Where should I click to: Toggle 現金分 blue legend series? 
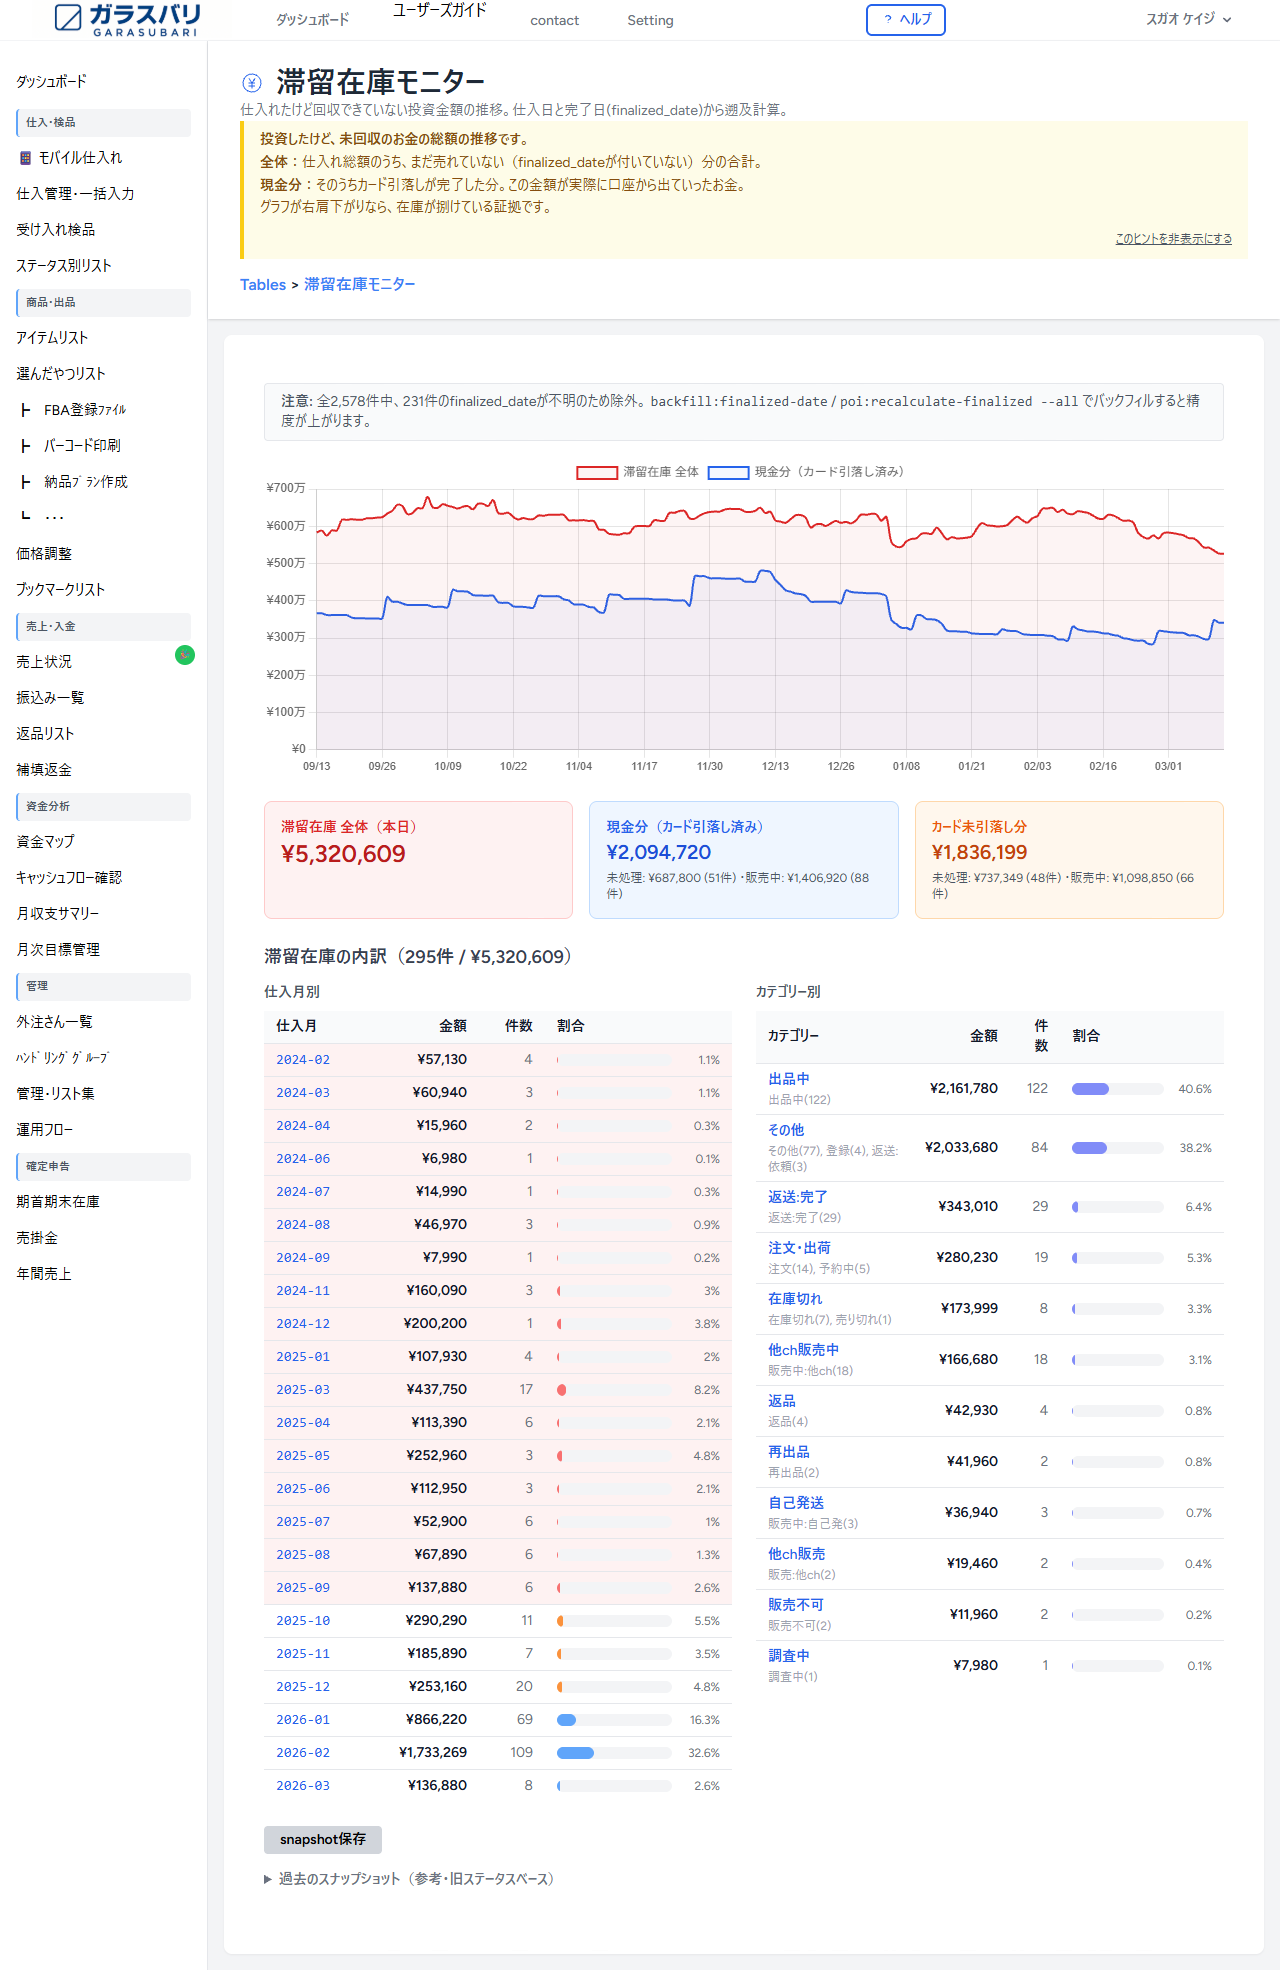click(x=729, y=472)
